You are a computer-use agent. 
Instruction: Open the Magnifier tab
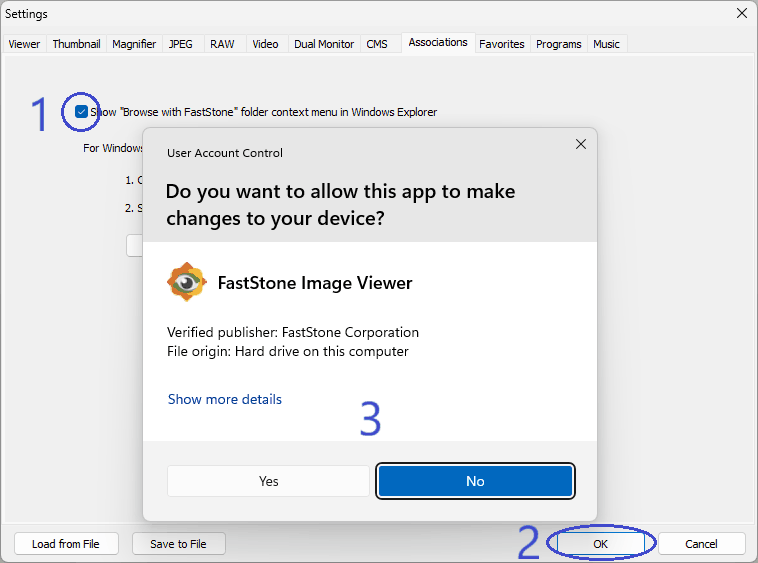click(x=134, y=44)
